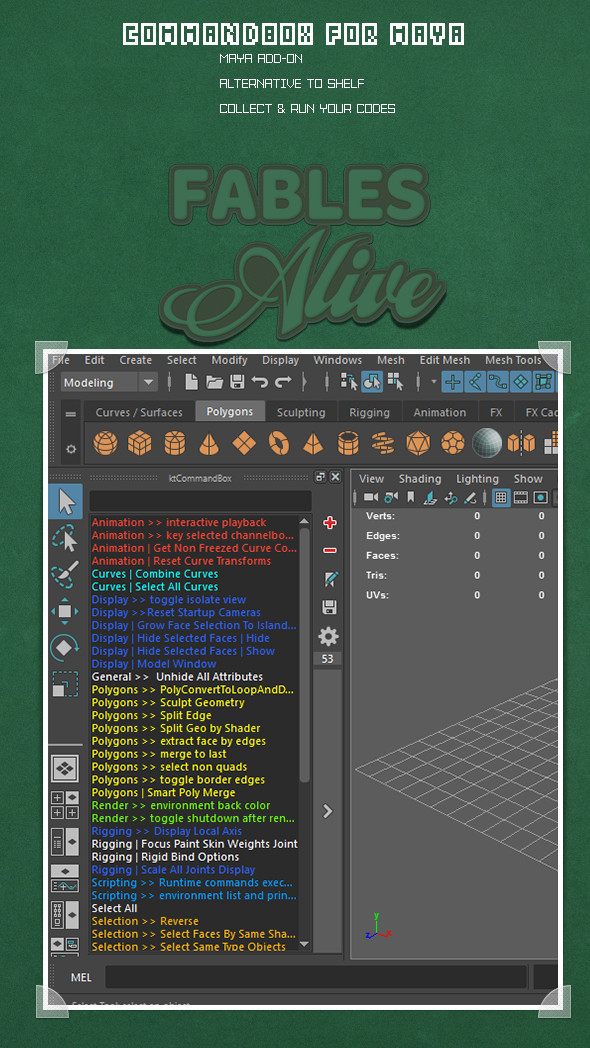Create a soccer ball polygon from the shelf
590x1048 pixels.
[452, 442]
